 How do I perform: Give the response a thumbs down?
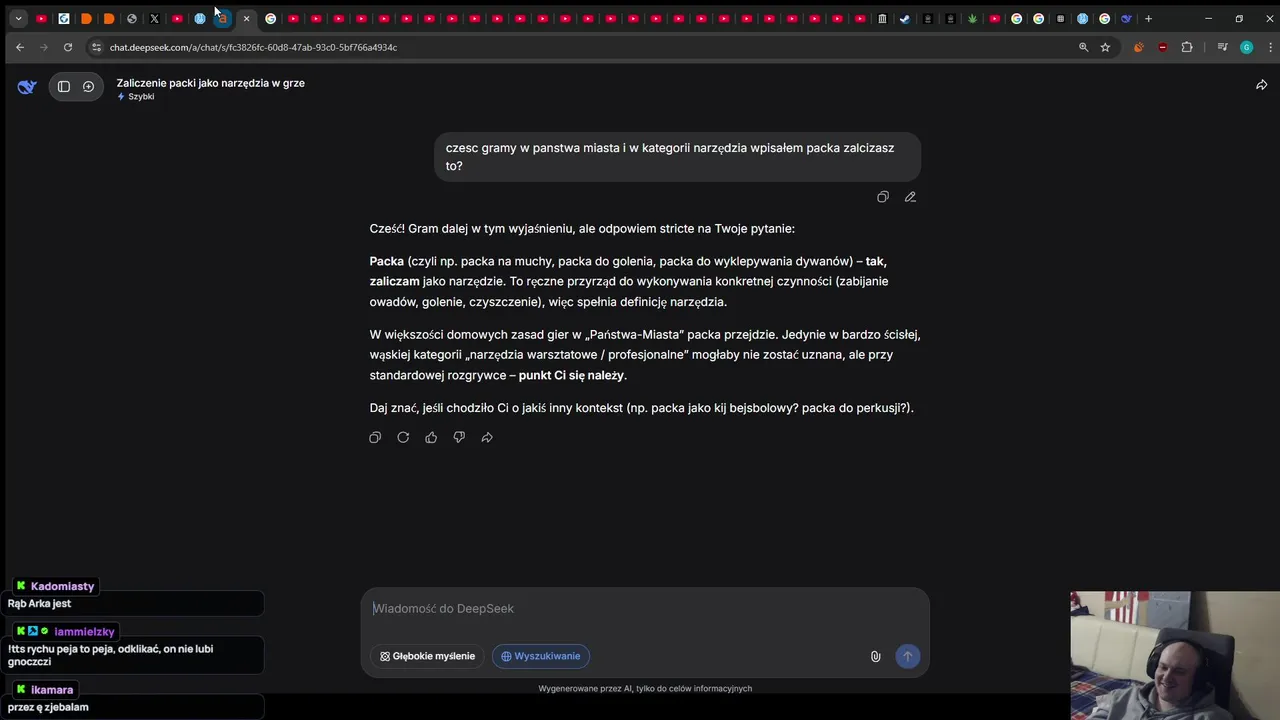point(459,437)
